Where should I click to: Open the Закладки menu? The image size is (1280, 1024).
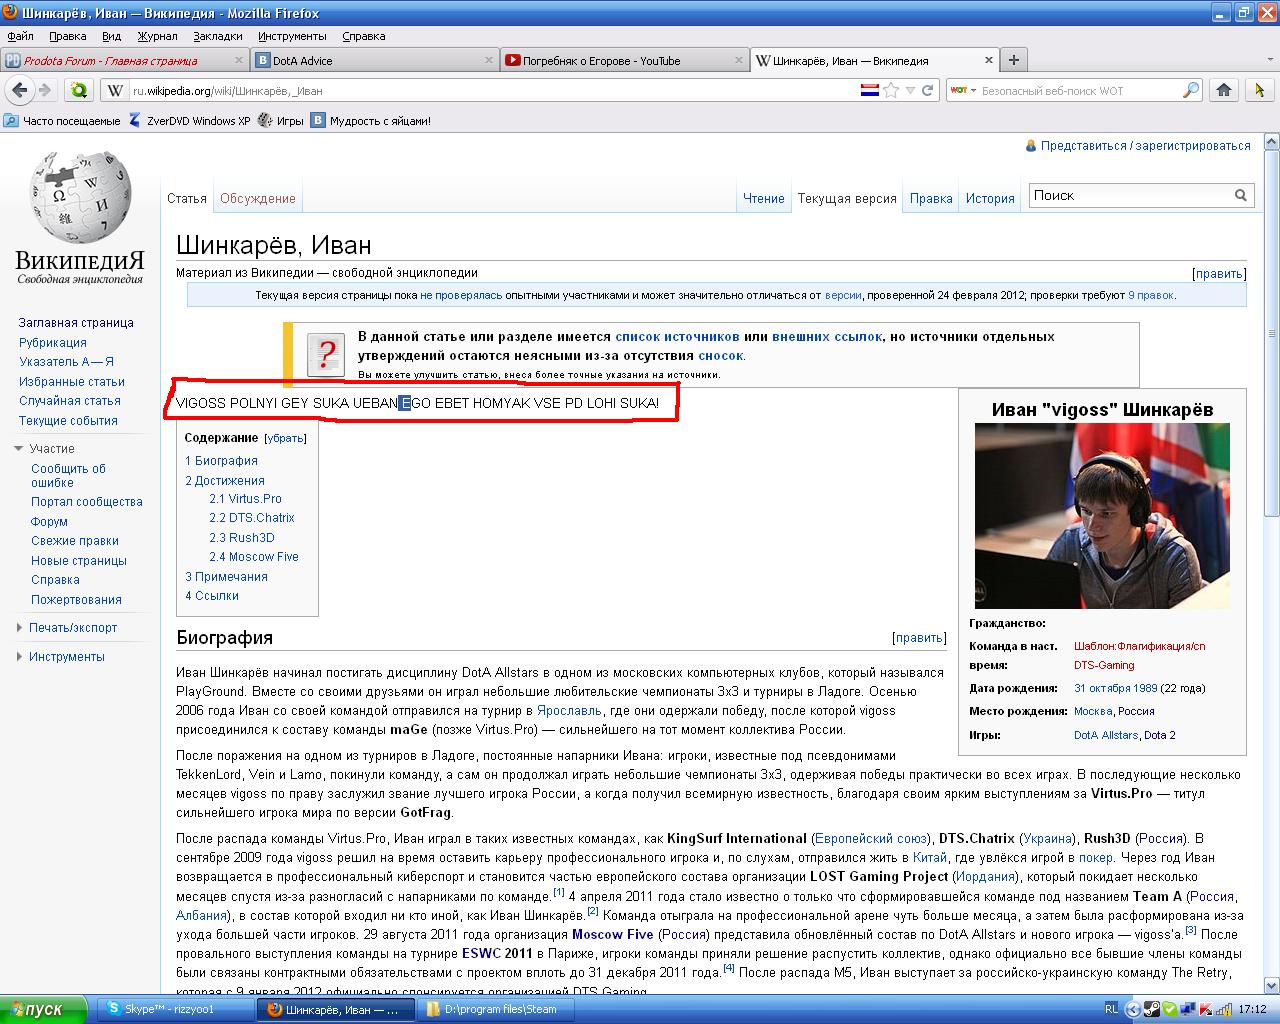218,36
